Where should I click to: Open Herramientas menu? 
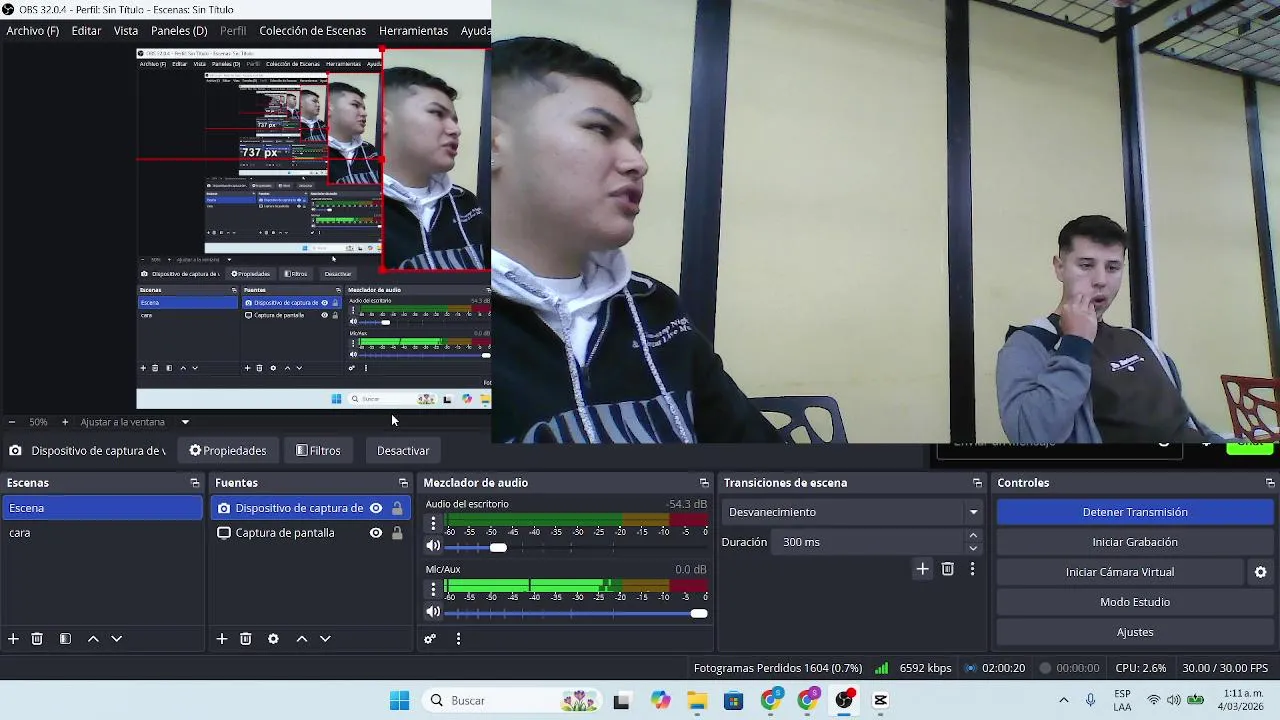[x=413, y=31]
